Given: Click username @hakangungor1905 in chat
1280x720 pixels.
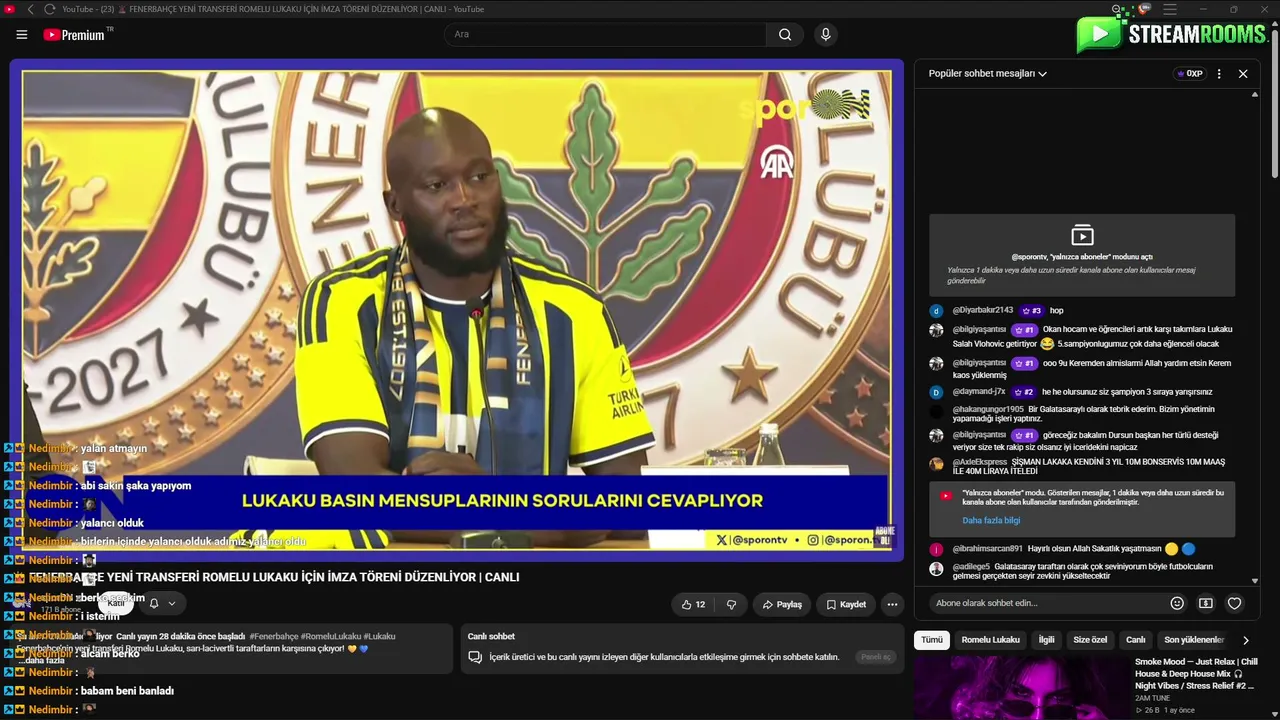Looking at the screenshot, I should coord(988,409).
